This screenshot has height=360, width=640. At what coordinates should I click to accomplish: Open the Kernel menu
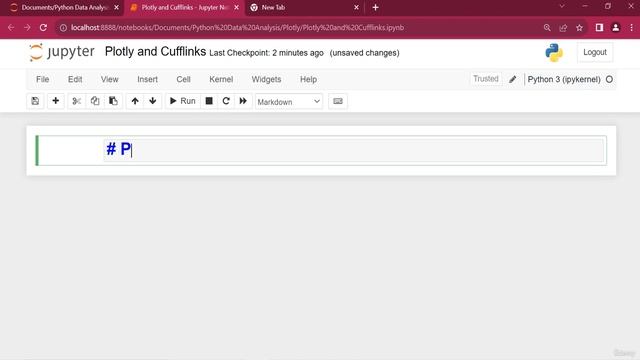tap(221, 79)
